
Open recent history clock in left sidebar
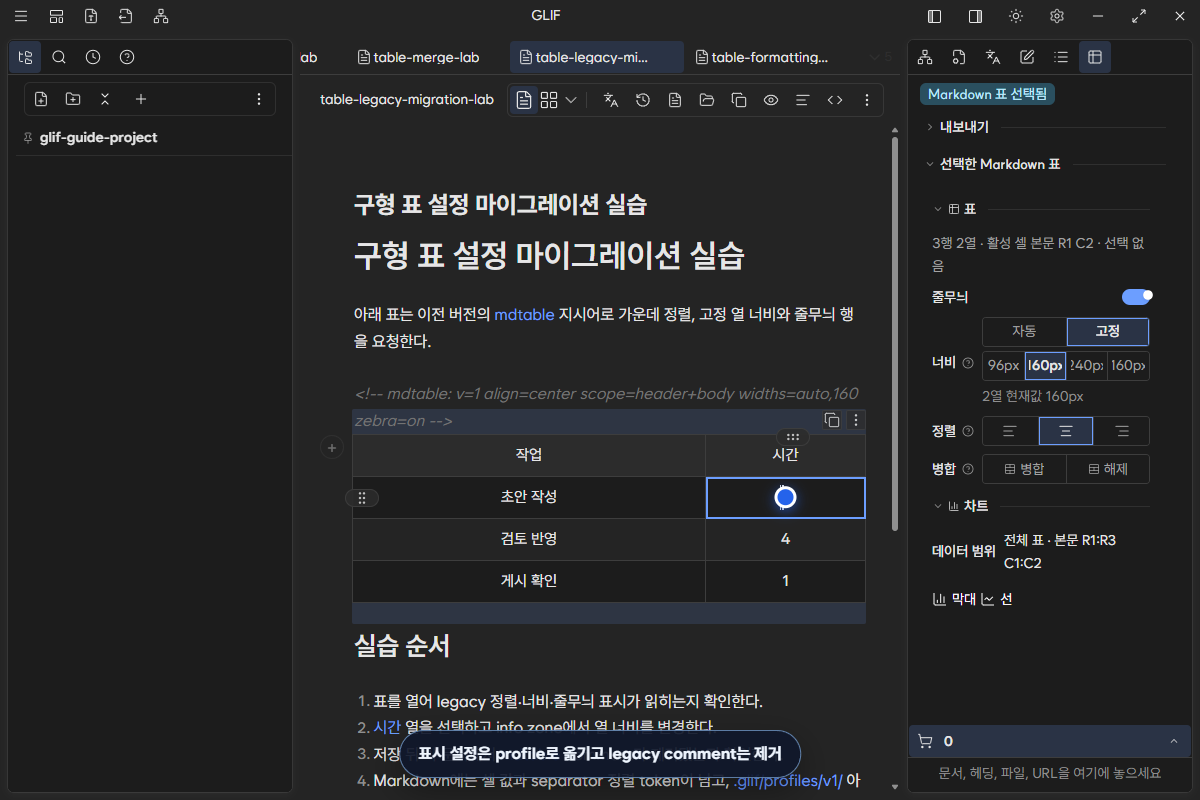93,57
